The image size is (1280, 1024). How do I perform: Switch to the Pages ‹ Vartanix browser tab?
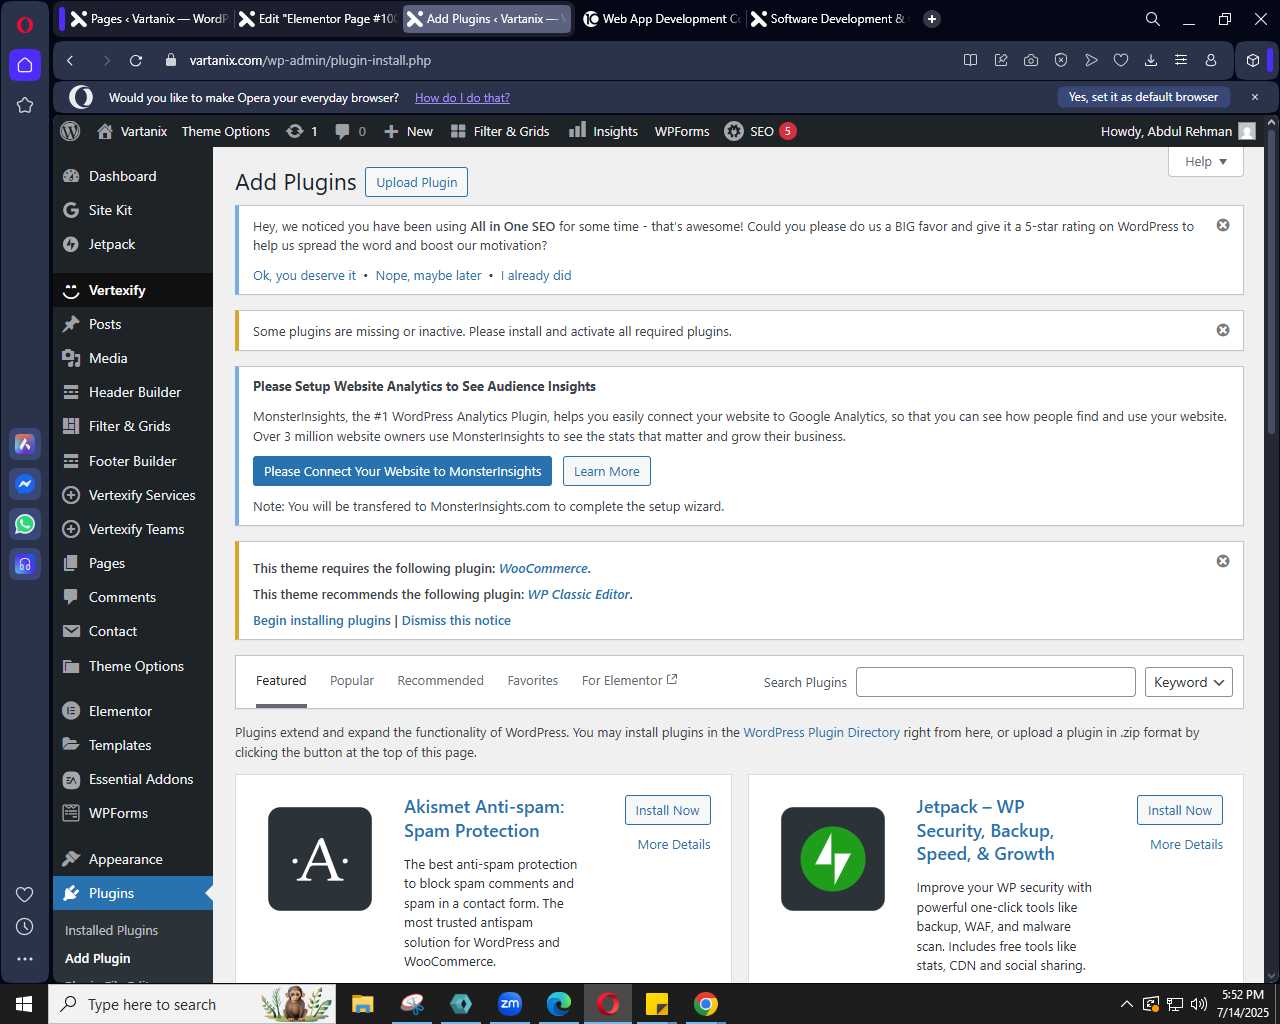pos(149,19)
